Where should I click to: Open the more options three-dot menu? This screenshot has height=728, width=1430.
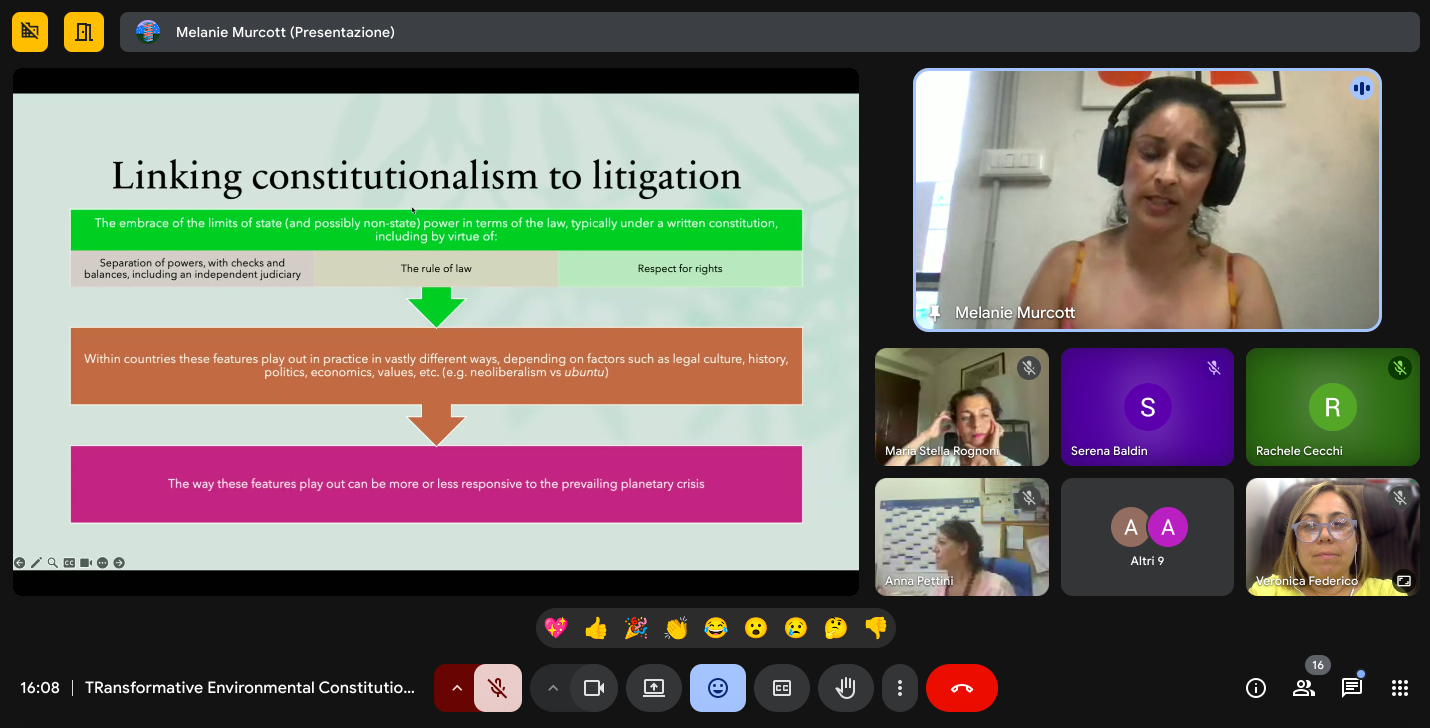900,688
